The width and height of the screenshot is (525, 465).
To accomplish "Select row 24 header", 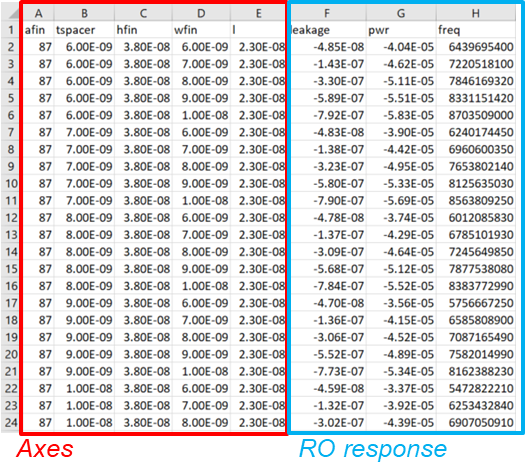I will click(x=11, y=422).
